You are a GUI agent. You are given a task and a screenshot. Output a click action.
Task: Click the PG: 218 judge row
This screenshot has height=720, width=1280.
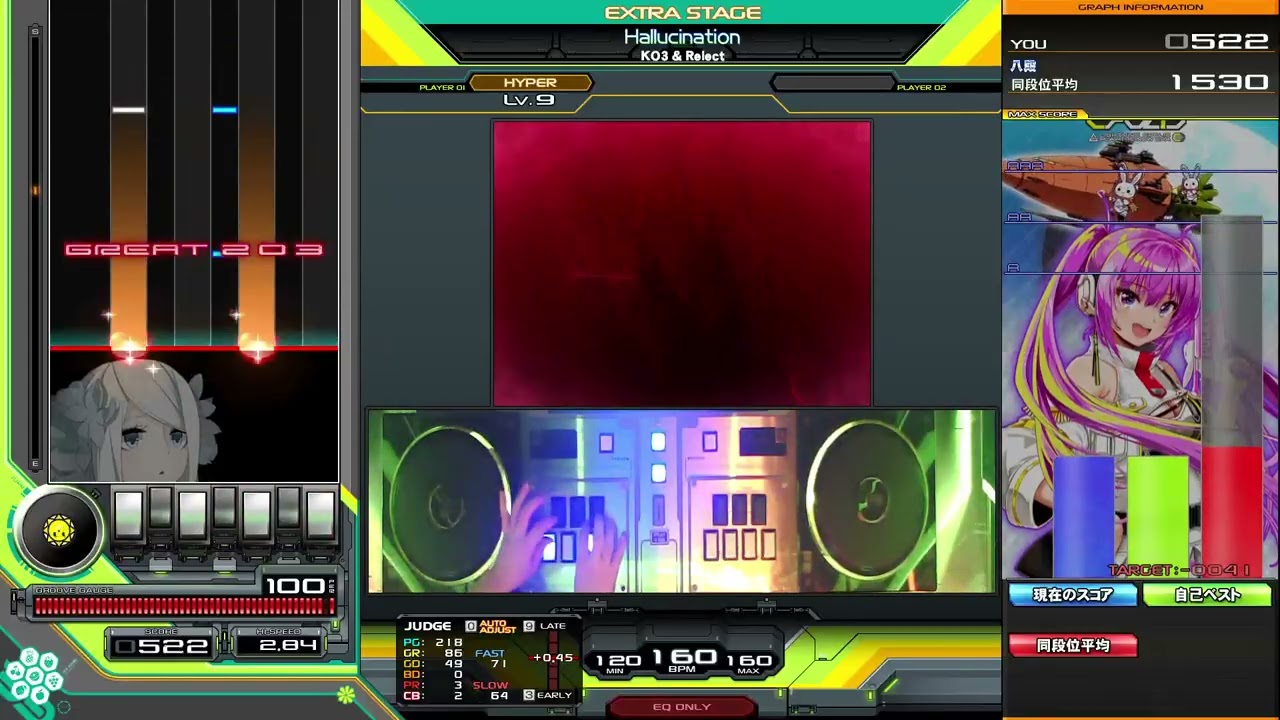click(x=433, y=643)
